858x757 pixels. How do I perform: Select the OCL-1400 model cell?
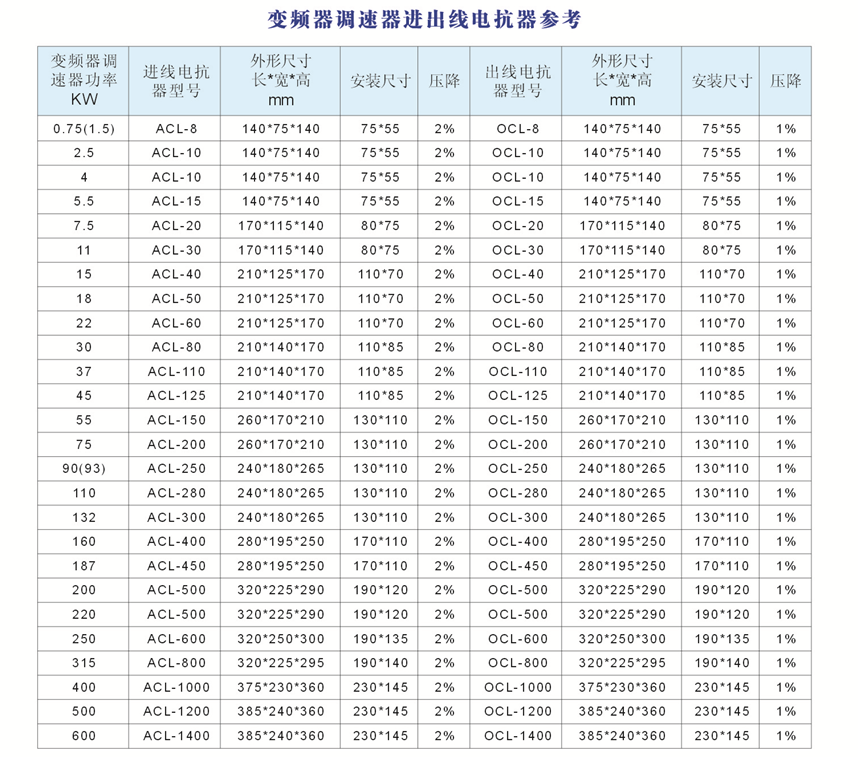pyautogui.click(x=518, y=736)
